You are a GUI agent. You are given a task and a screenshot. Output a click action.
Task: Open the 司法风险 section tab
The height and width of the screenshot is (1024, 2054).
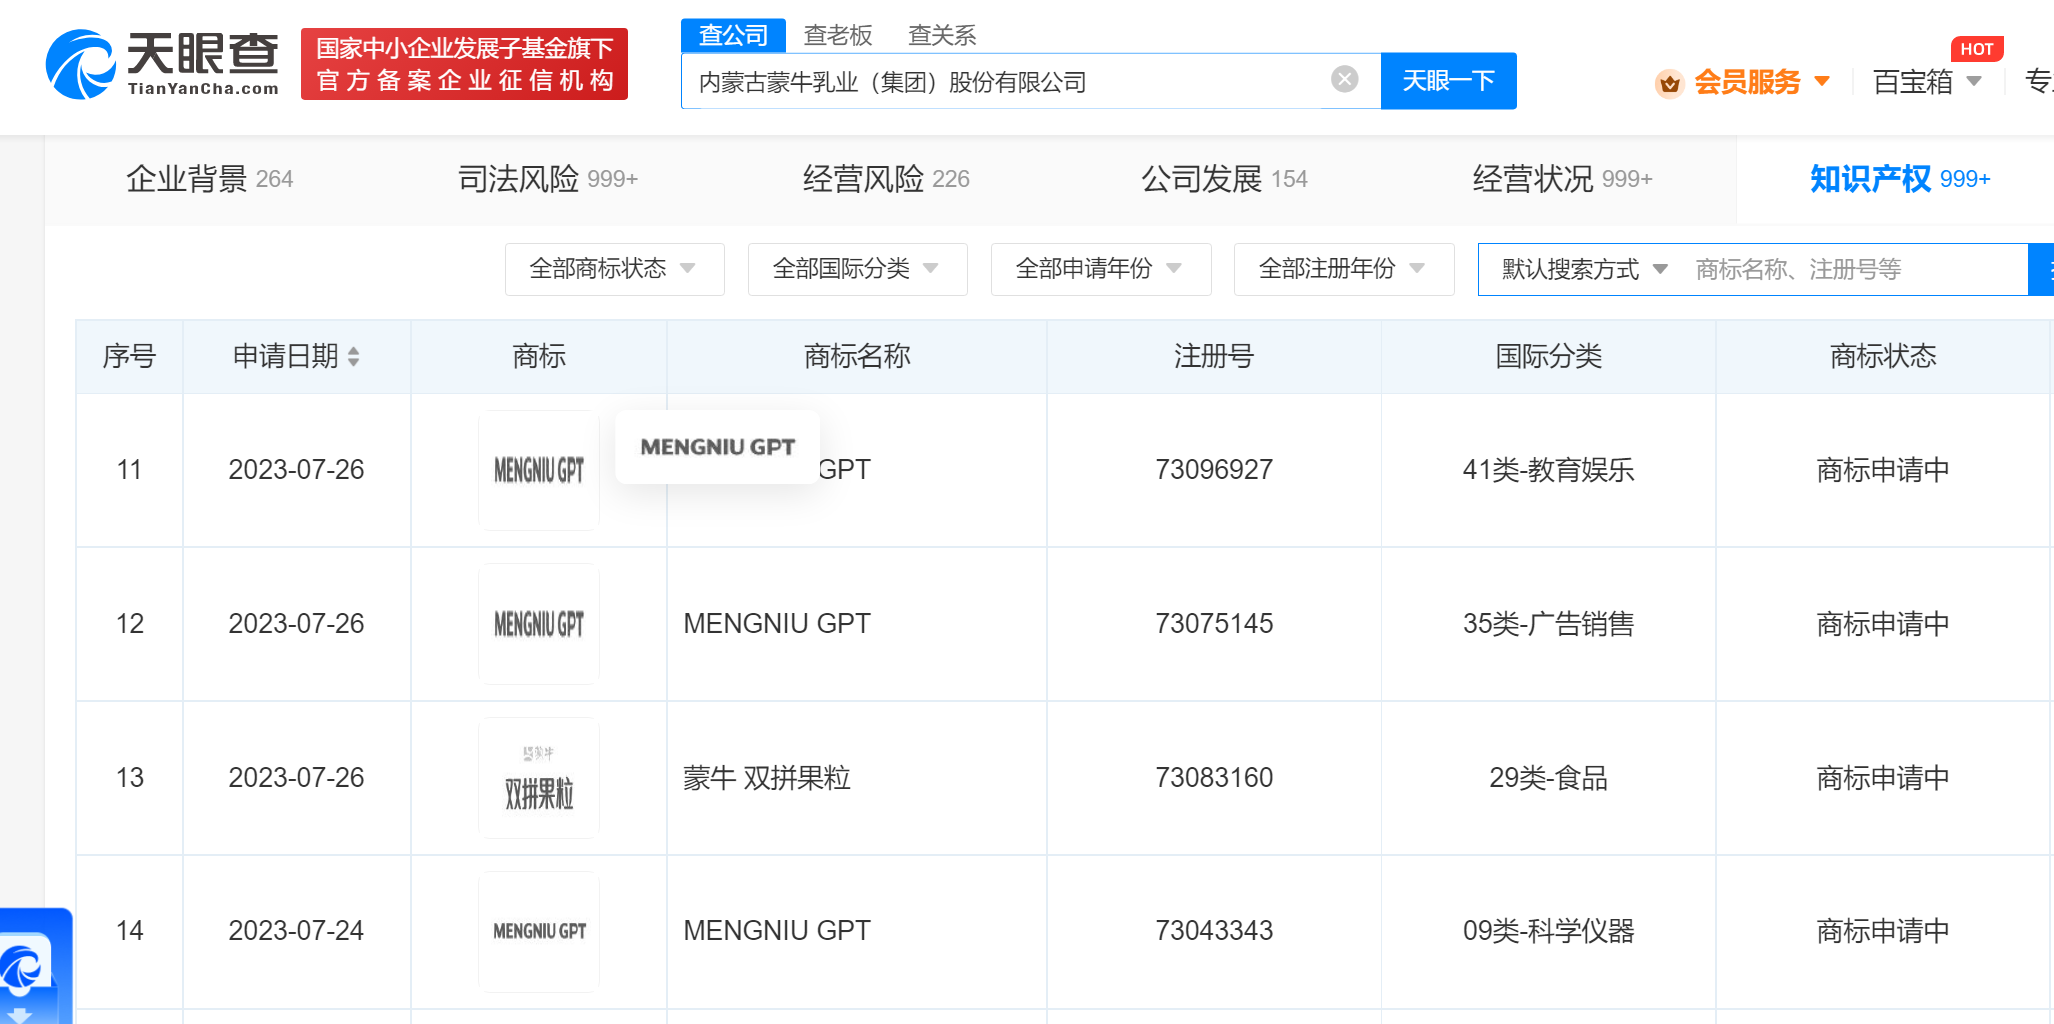(x=547, y=179)
